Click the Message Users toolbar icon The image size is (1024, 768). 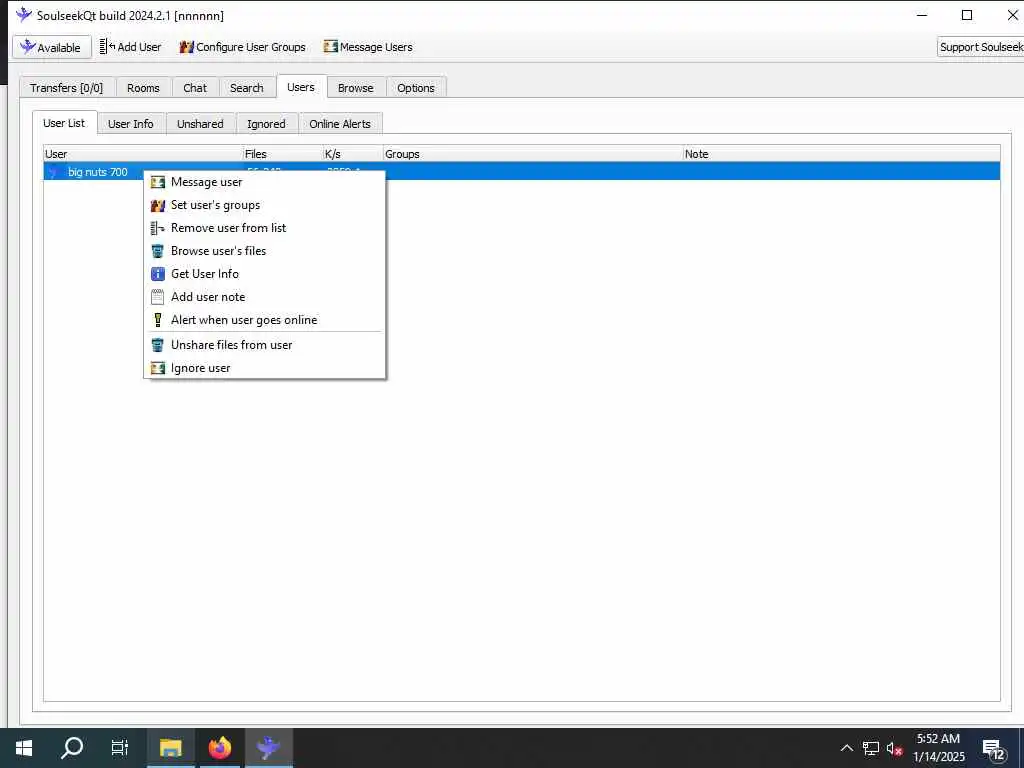pos(330,47)
